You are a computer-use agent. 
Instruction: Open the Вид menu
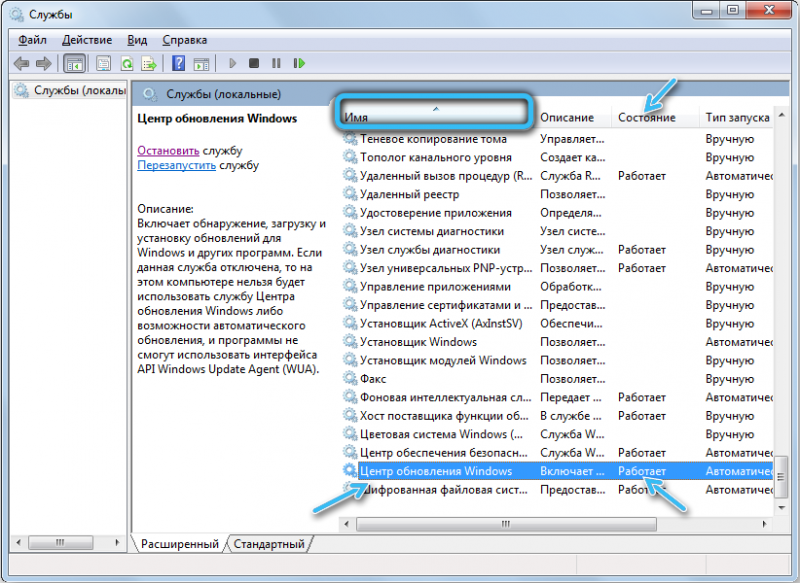(x=137, y=40)
